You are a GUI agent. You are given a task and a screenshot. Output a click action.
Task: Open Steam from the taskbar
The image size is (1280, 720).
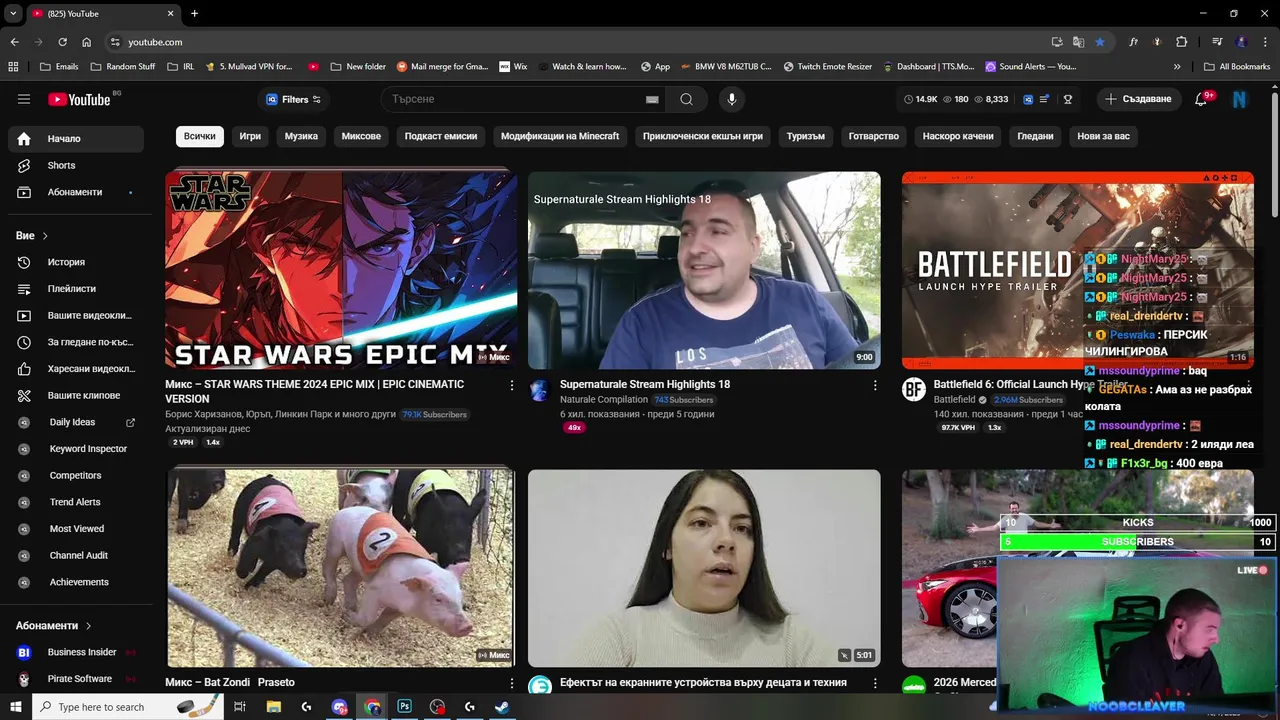[x=501, y=707]
